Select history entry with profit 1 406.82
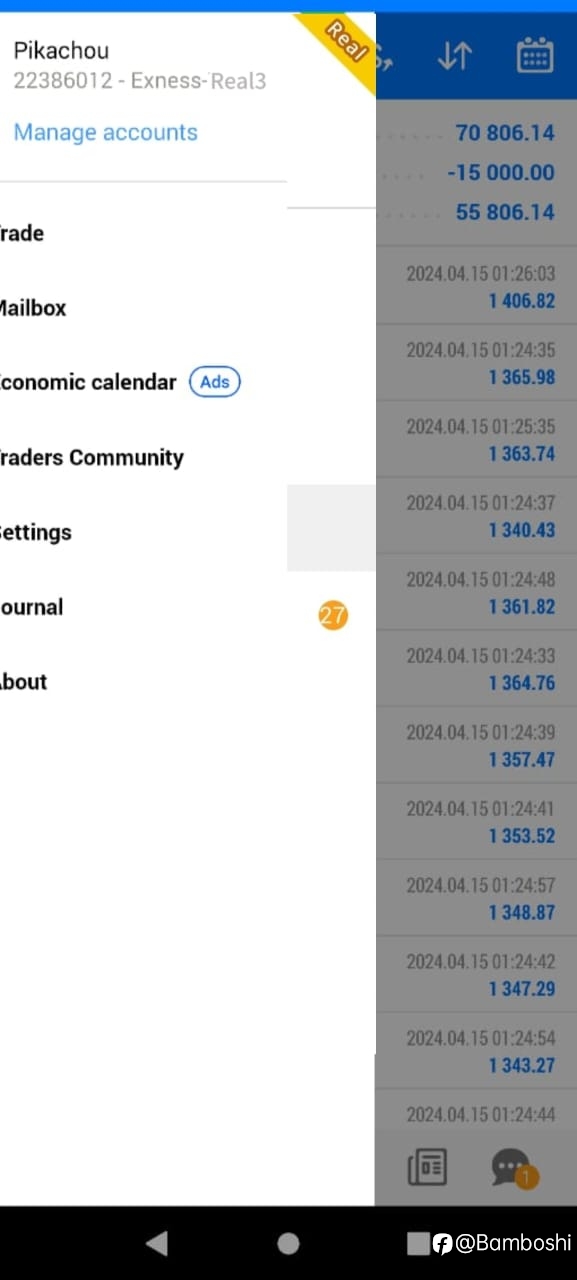577x1280 pixels. tap(476, 286)
